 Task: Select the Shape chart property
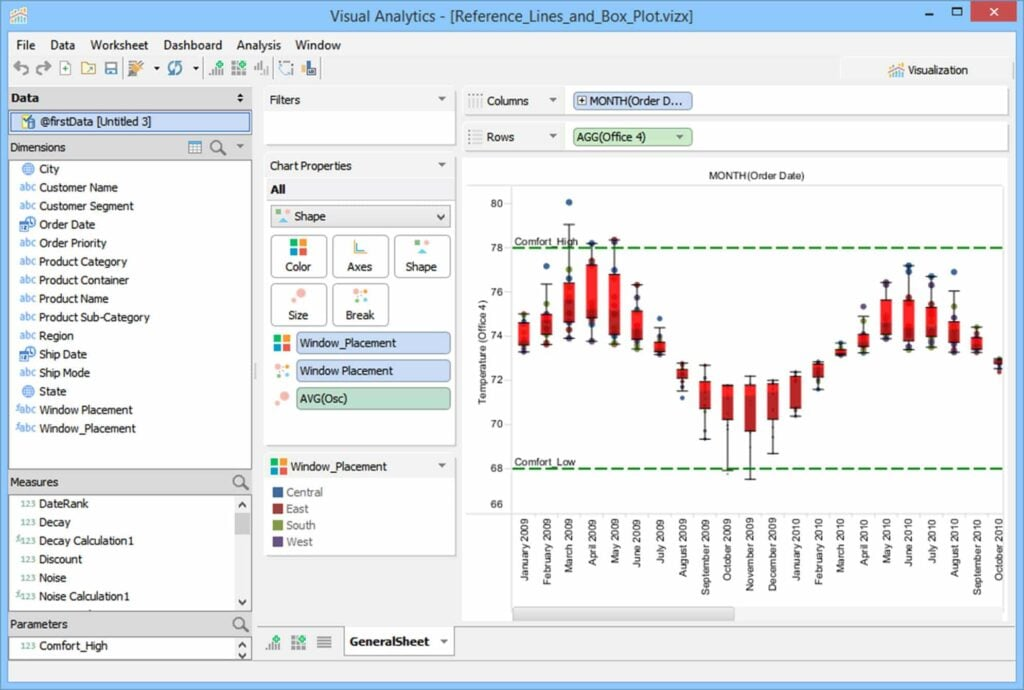[422, 255]
